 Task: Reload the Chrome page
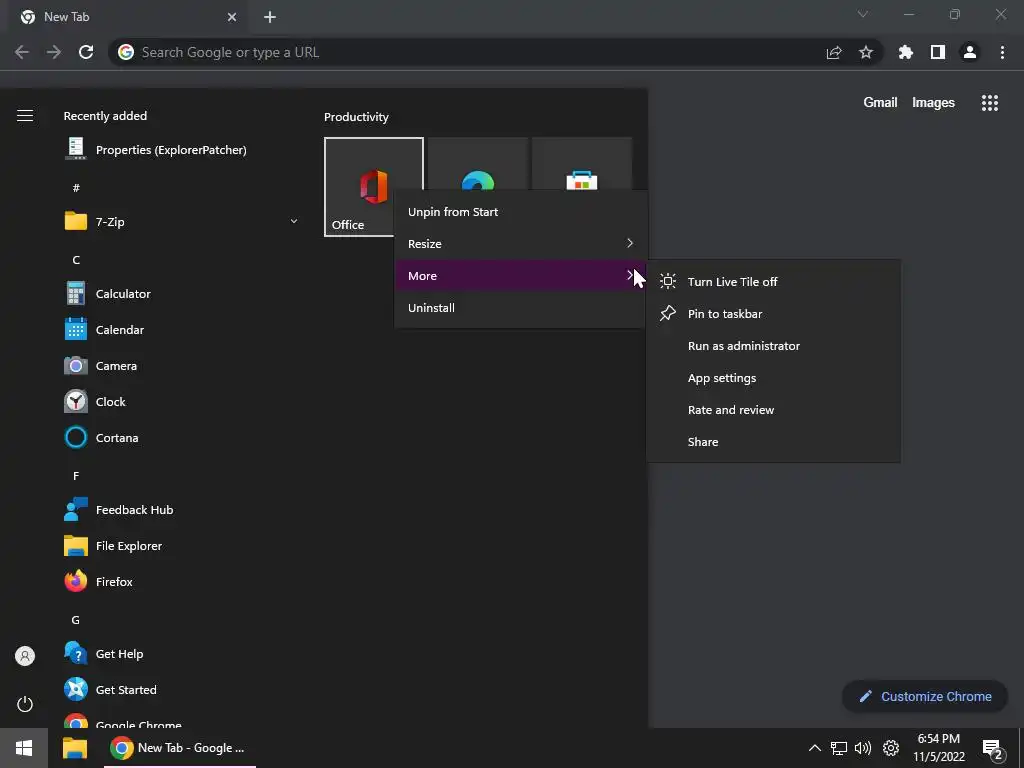point(86,52)
